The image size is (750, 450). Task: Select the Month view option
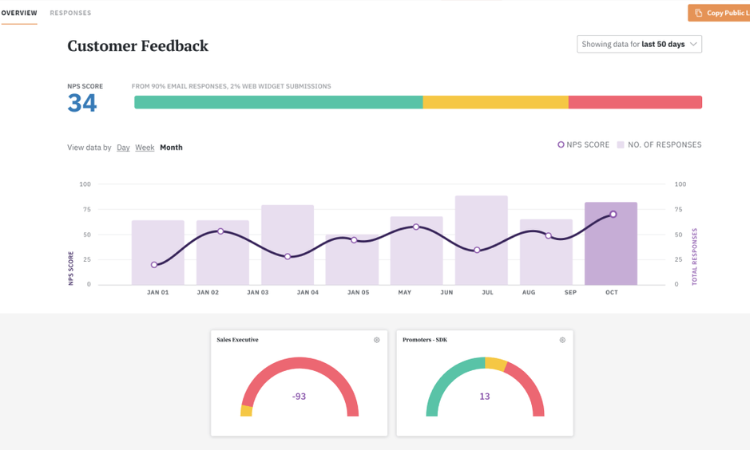point(171,147)
